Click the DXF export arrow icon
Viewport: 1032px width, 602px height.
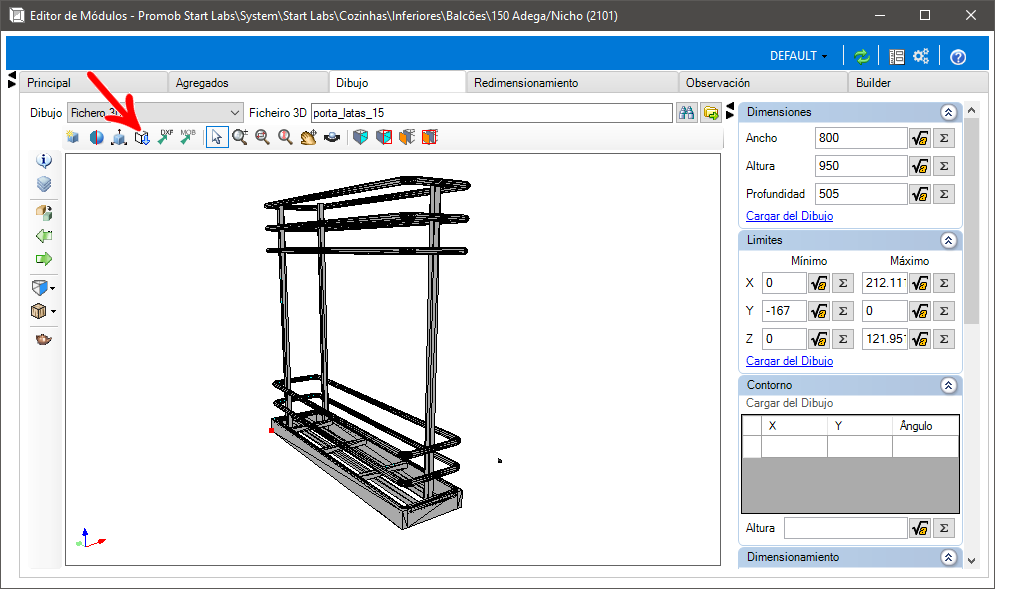[165, 137]
